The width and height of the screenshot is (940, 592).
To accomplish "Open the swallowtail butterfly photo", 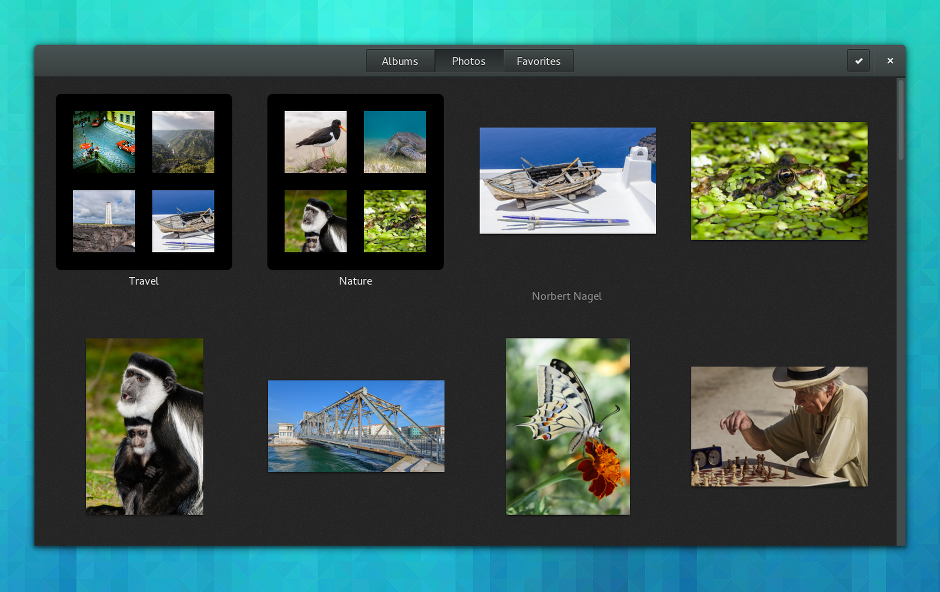I will coord(568,427).
